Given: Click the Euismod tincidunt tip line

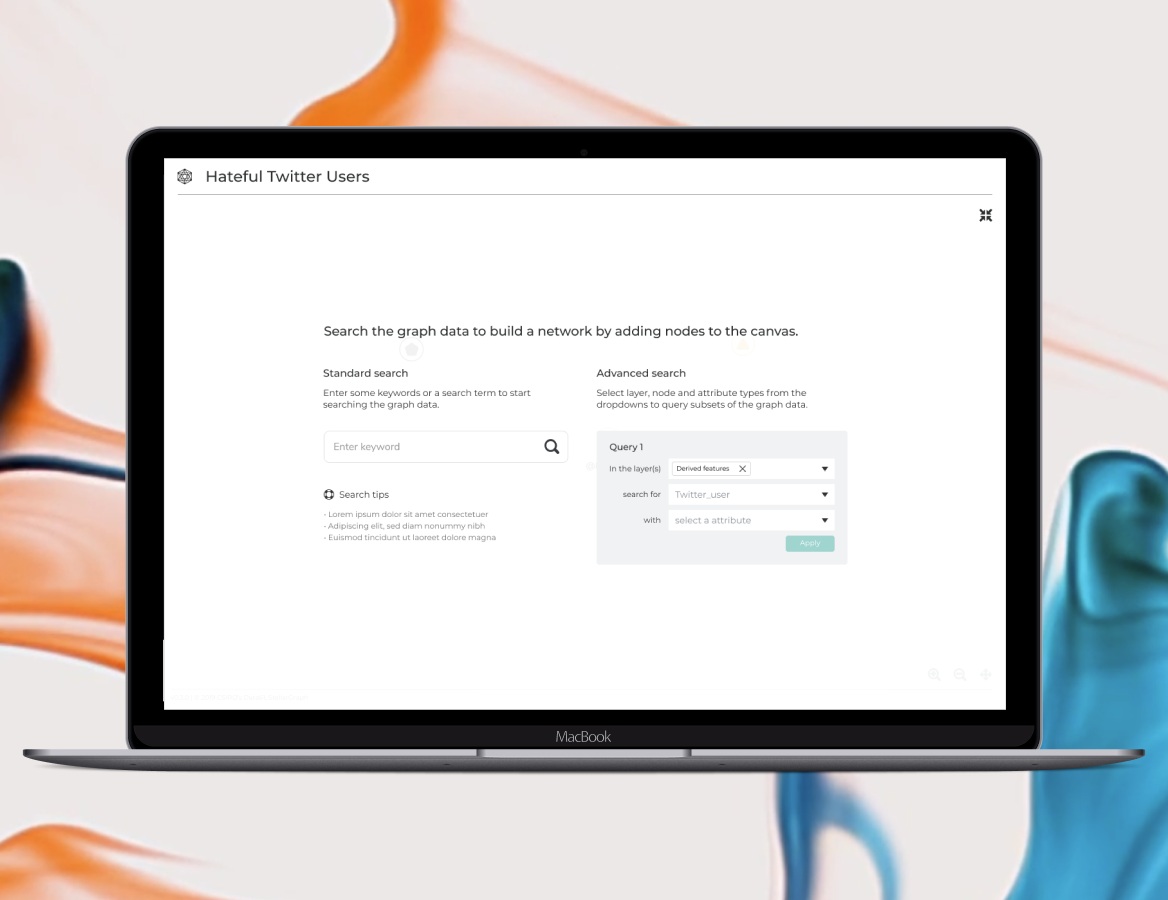Looking at the screenshot, I should tap(410, 537).
